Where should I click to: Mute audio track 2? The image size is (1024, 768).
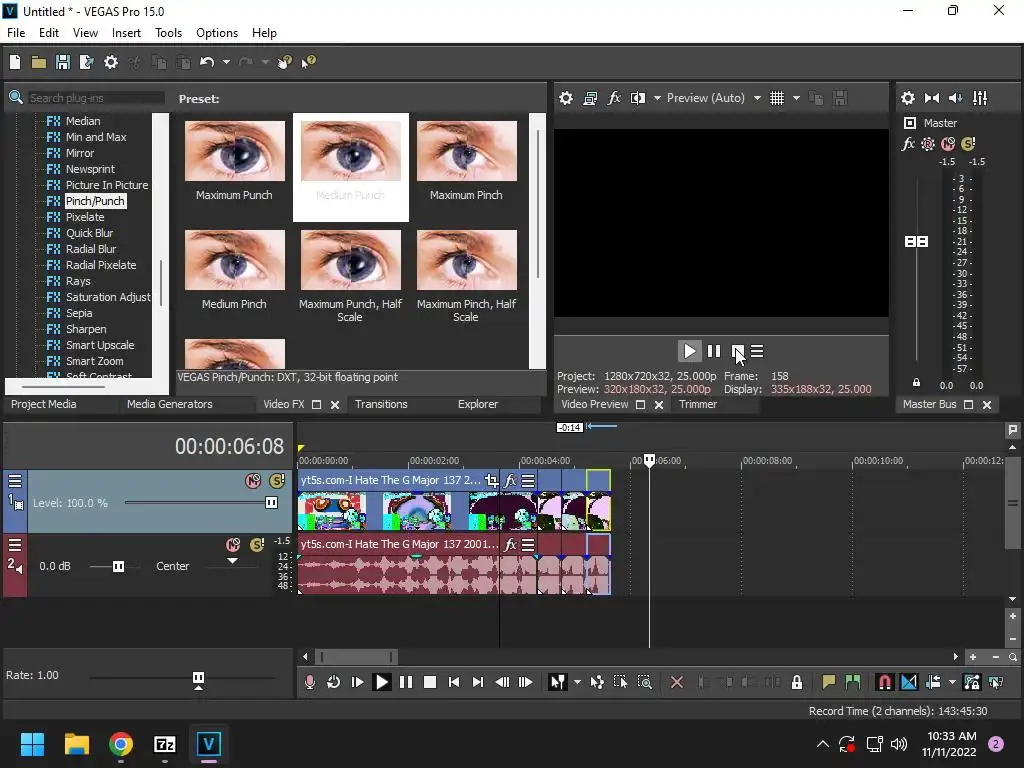[x=232, y=544]
